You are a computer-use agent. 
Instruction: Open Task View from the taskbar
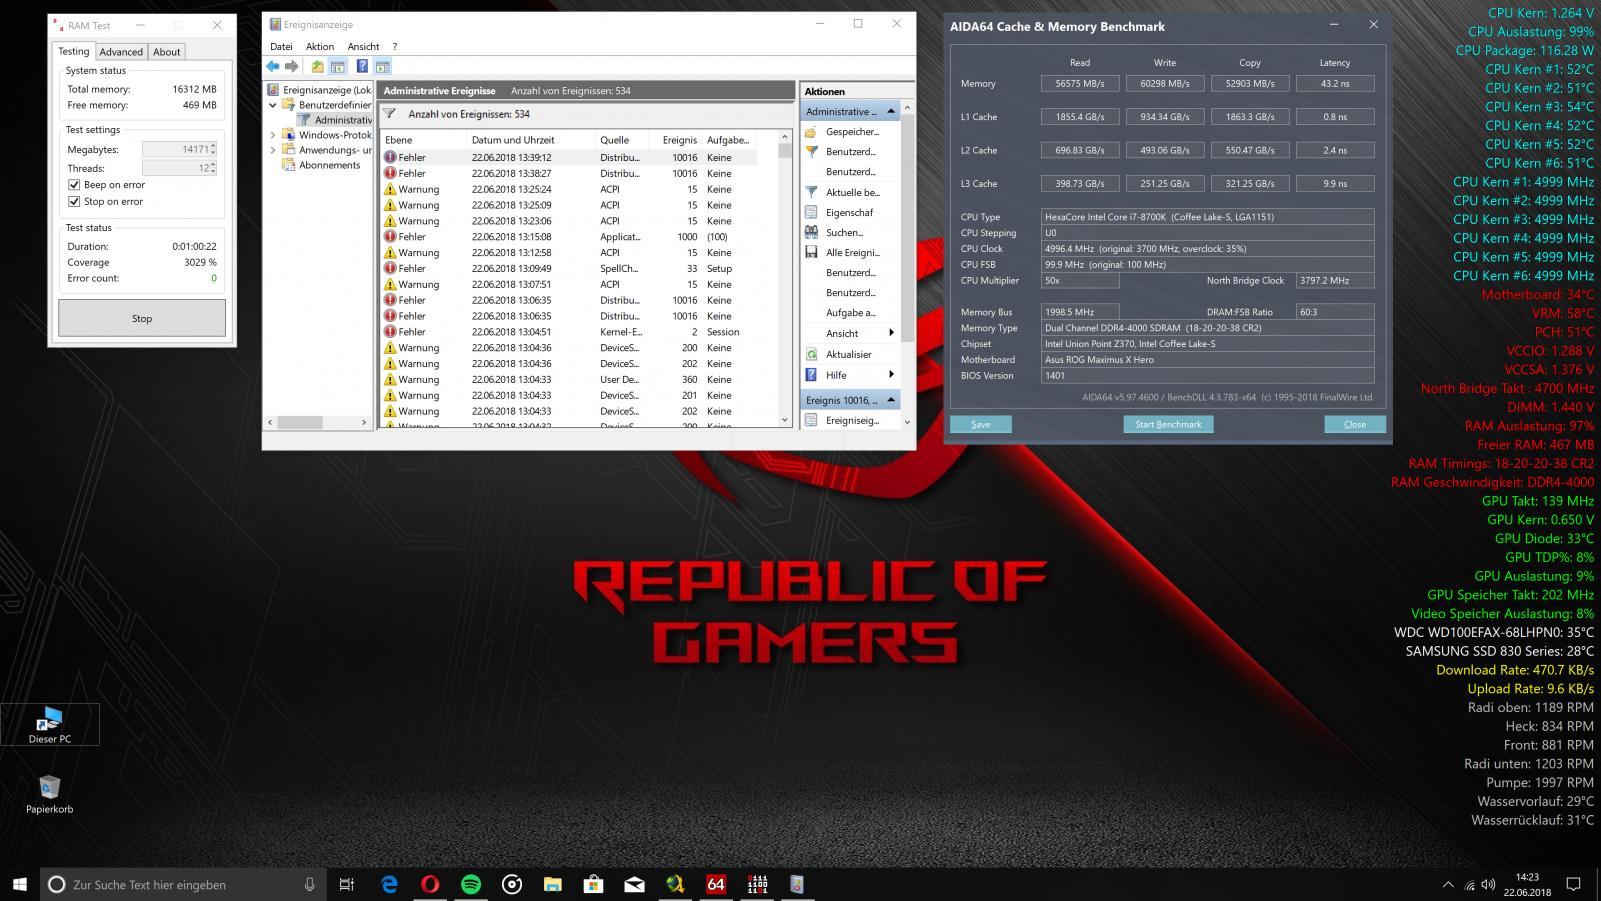point(347,884)
